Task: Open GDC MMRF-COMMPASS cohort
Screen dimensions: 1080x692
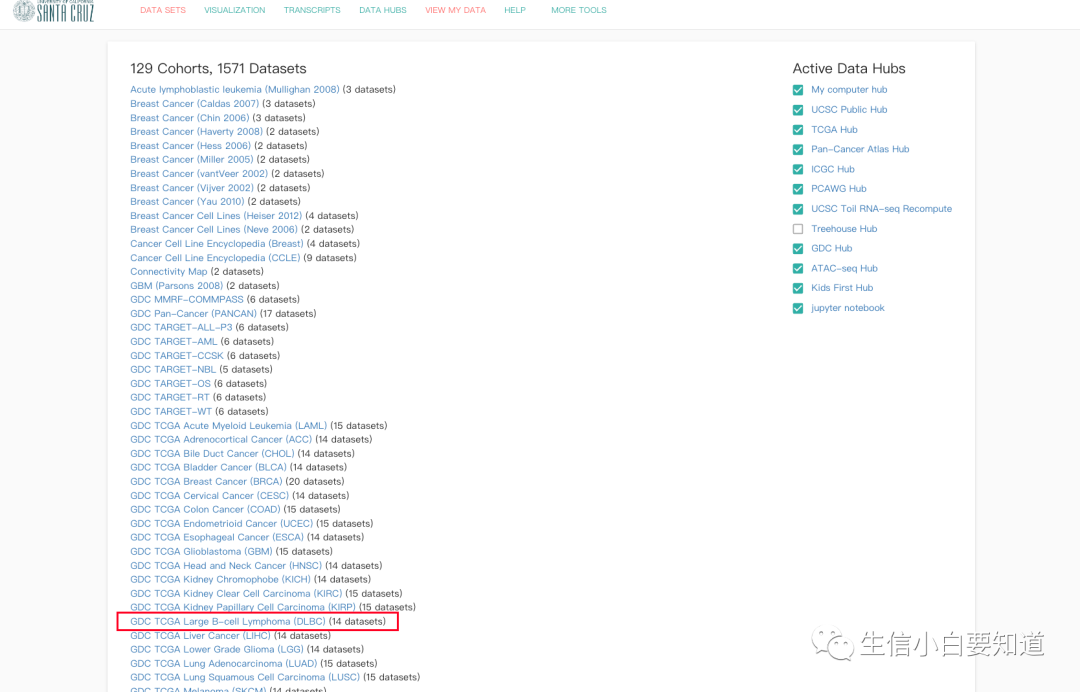Action: coord(187,300)
